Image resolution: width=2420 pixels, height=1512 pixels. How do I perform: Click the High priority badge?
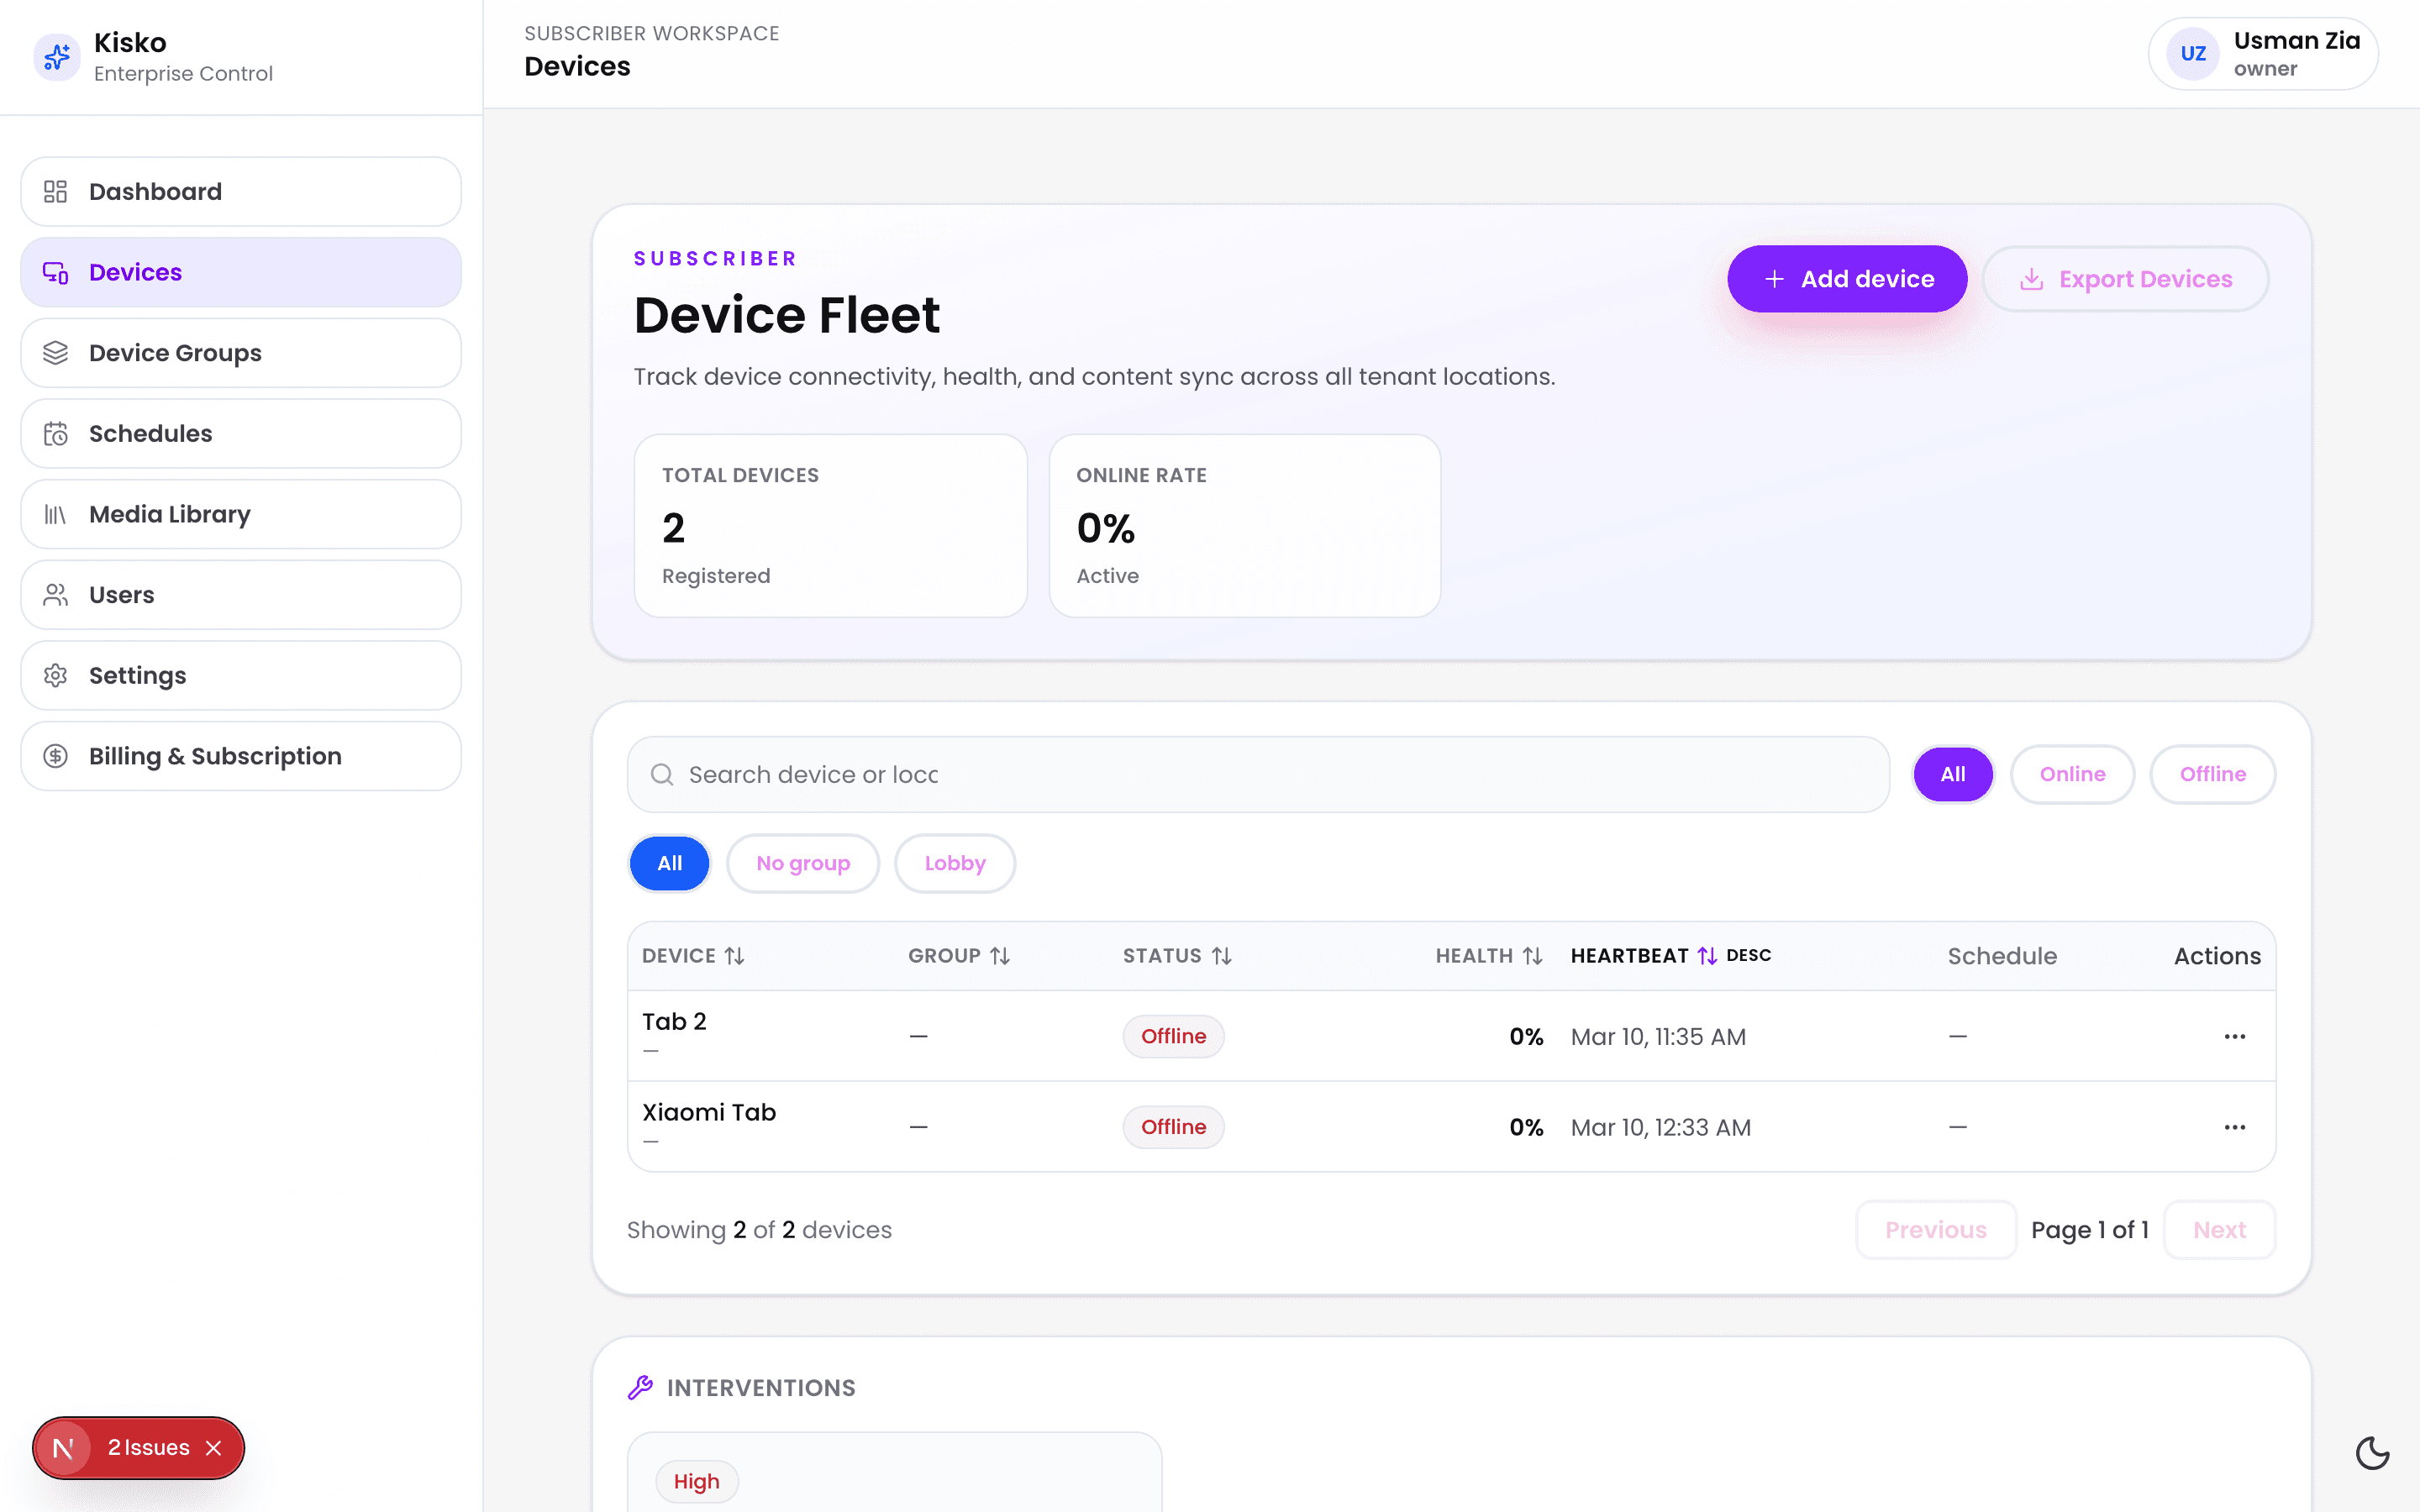[x=696, y=1481]
